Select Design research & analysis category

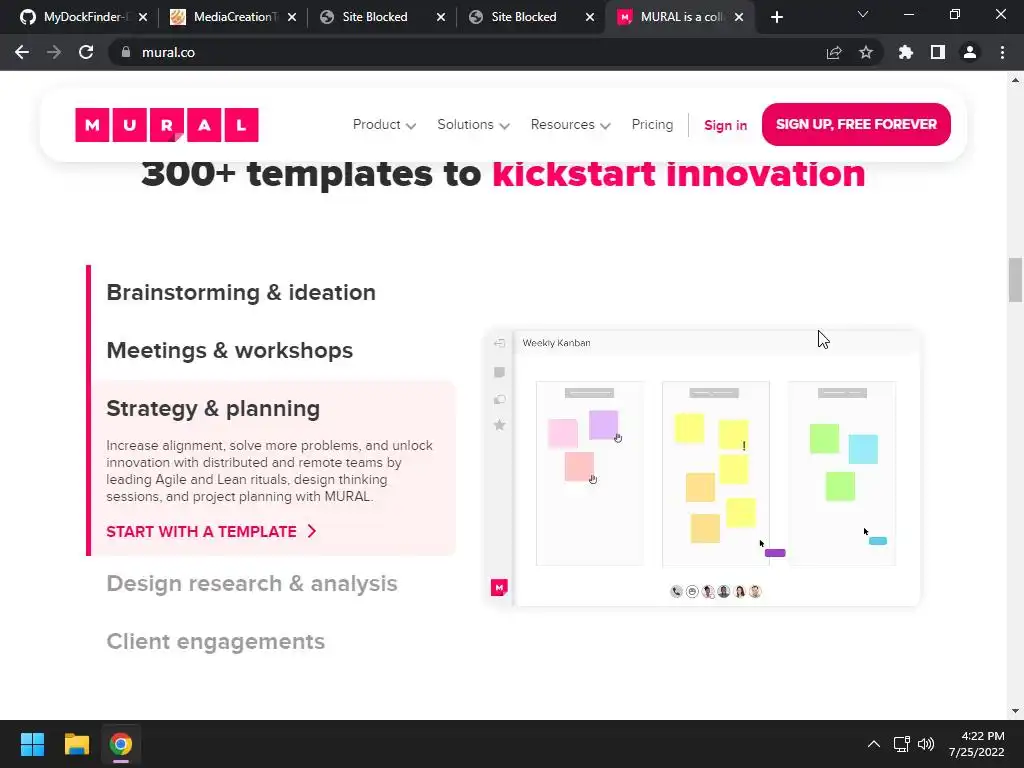pyautogui.click(x=251, y=584)
